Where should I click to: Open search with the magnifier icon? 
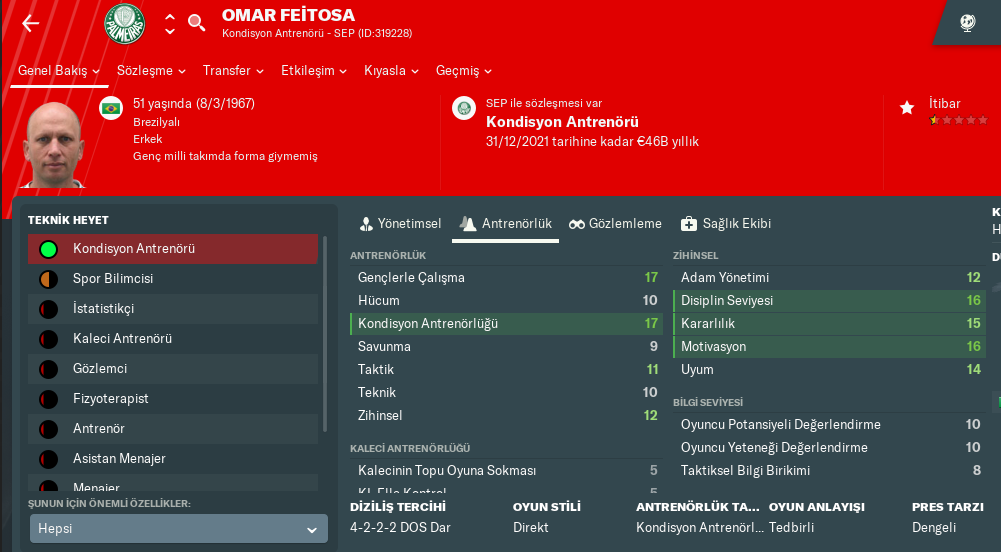coord(197,23)
